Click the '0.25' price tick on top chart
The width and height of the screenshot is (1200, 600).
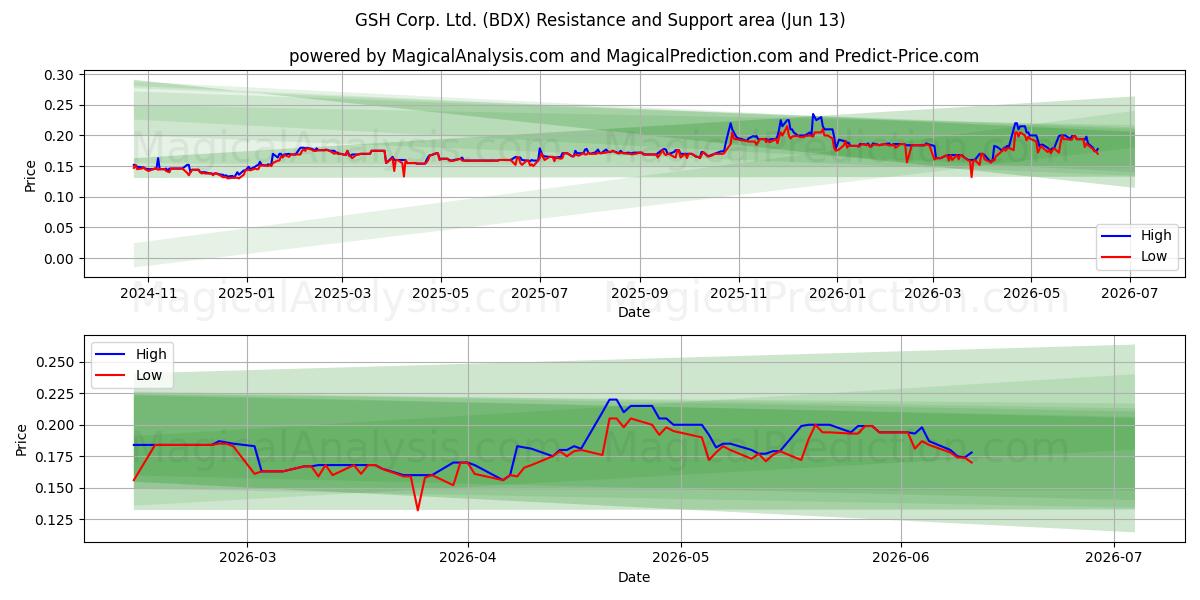click(59, 105)
